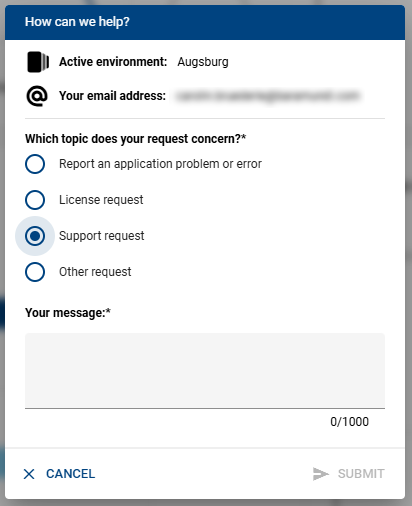
Task: Click the "Your message:" field label
Action: [68, 313]
